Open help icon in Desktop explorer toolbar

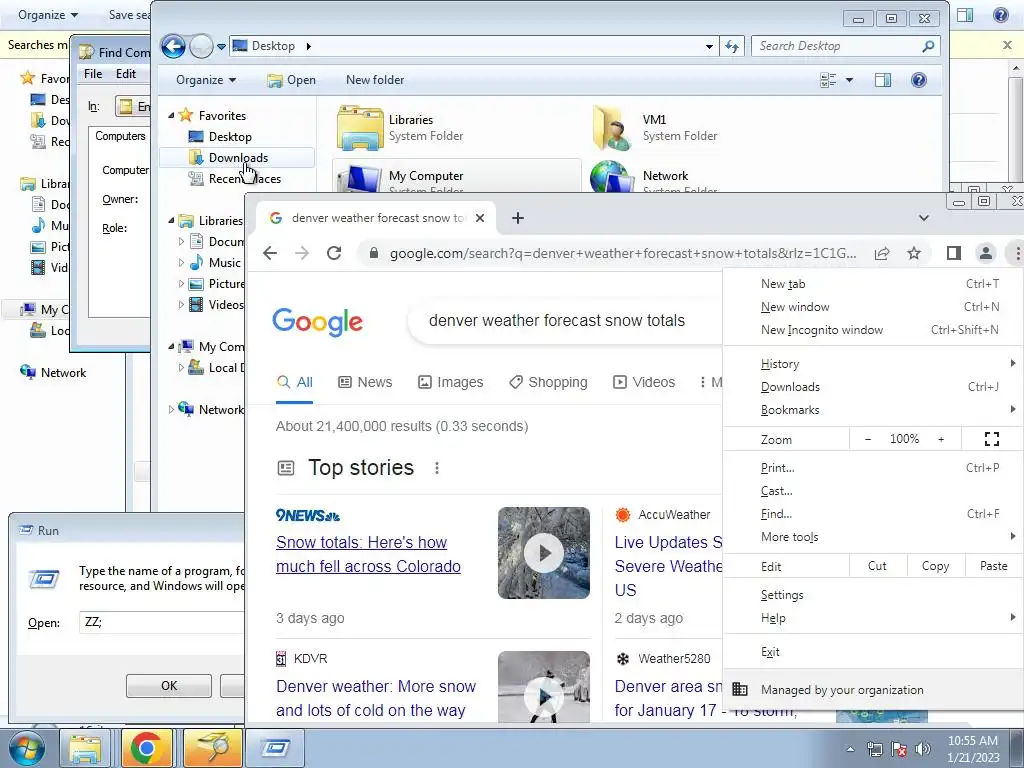pyautogui.click(x=918, y=80)
